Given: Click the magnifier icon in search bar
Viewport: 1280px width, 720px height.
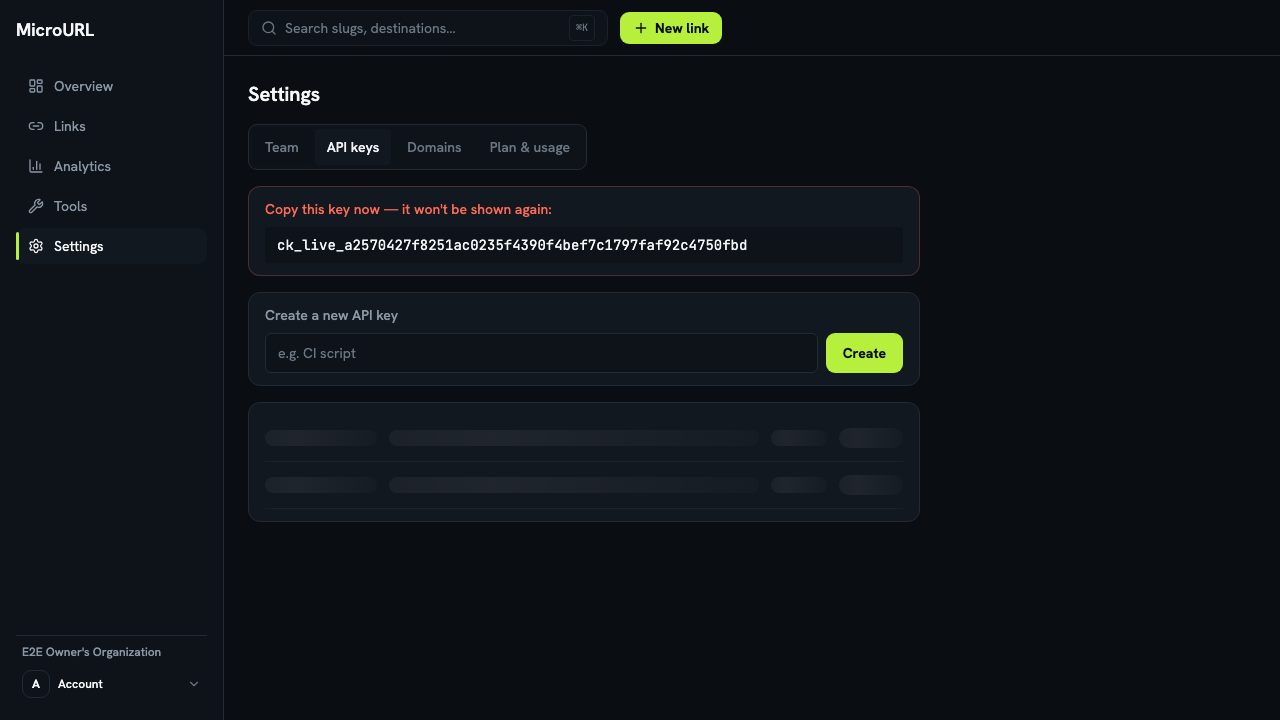Looking at the screenshot, I should coord(269,28).
